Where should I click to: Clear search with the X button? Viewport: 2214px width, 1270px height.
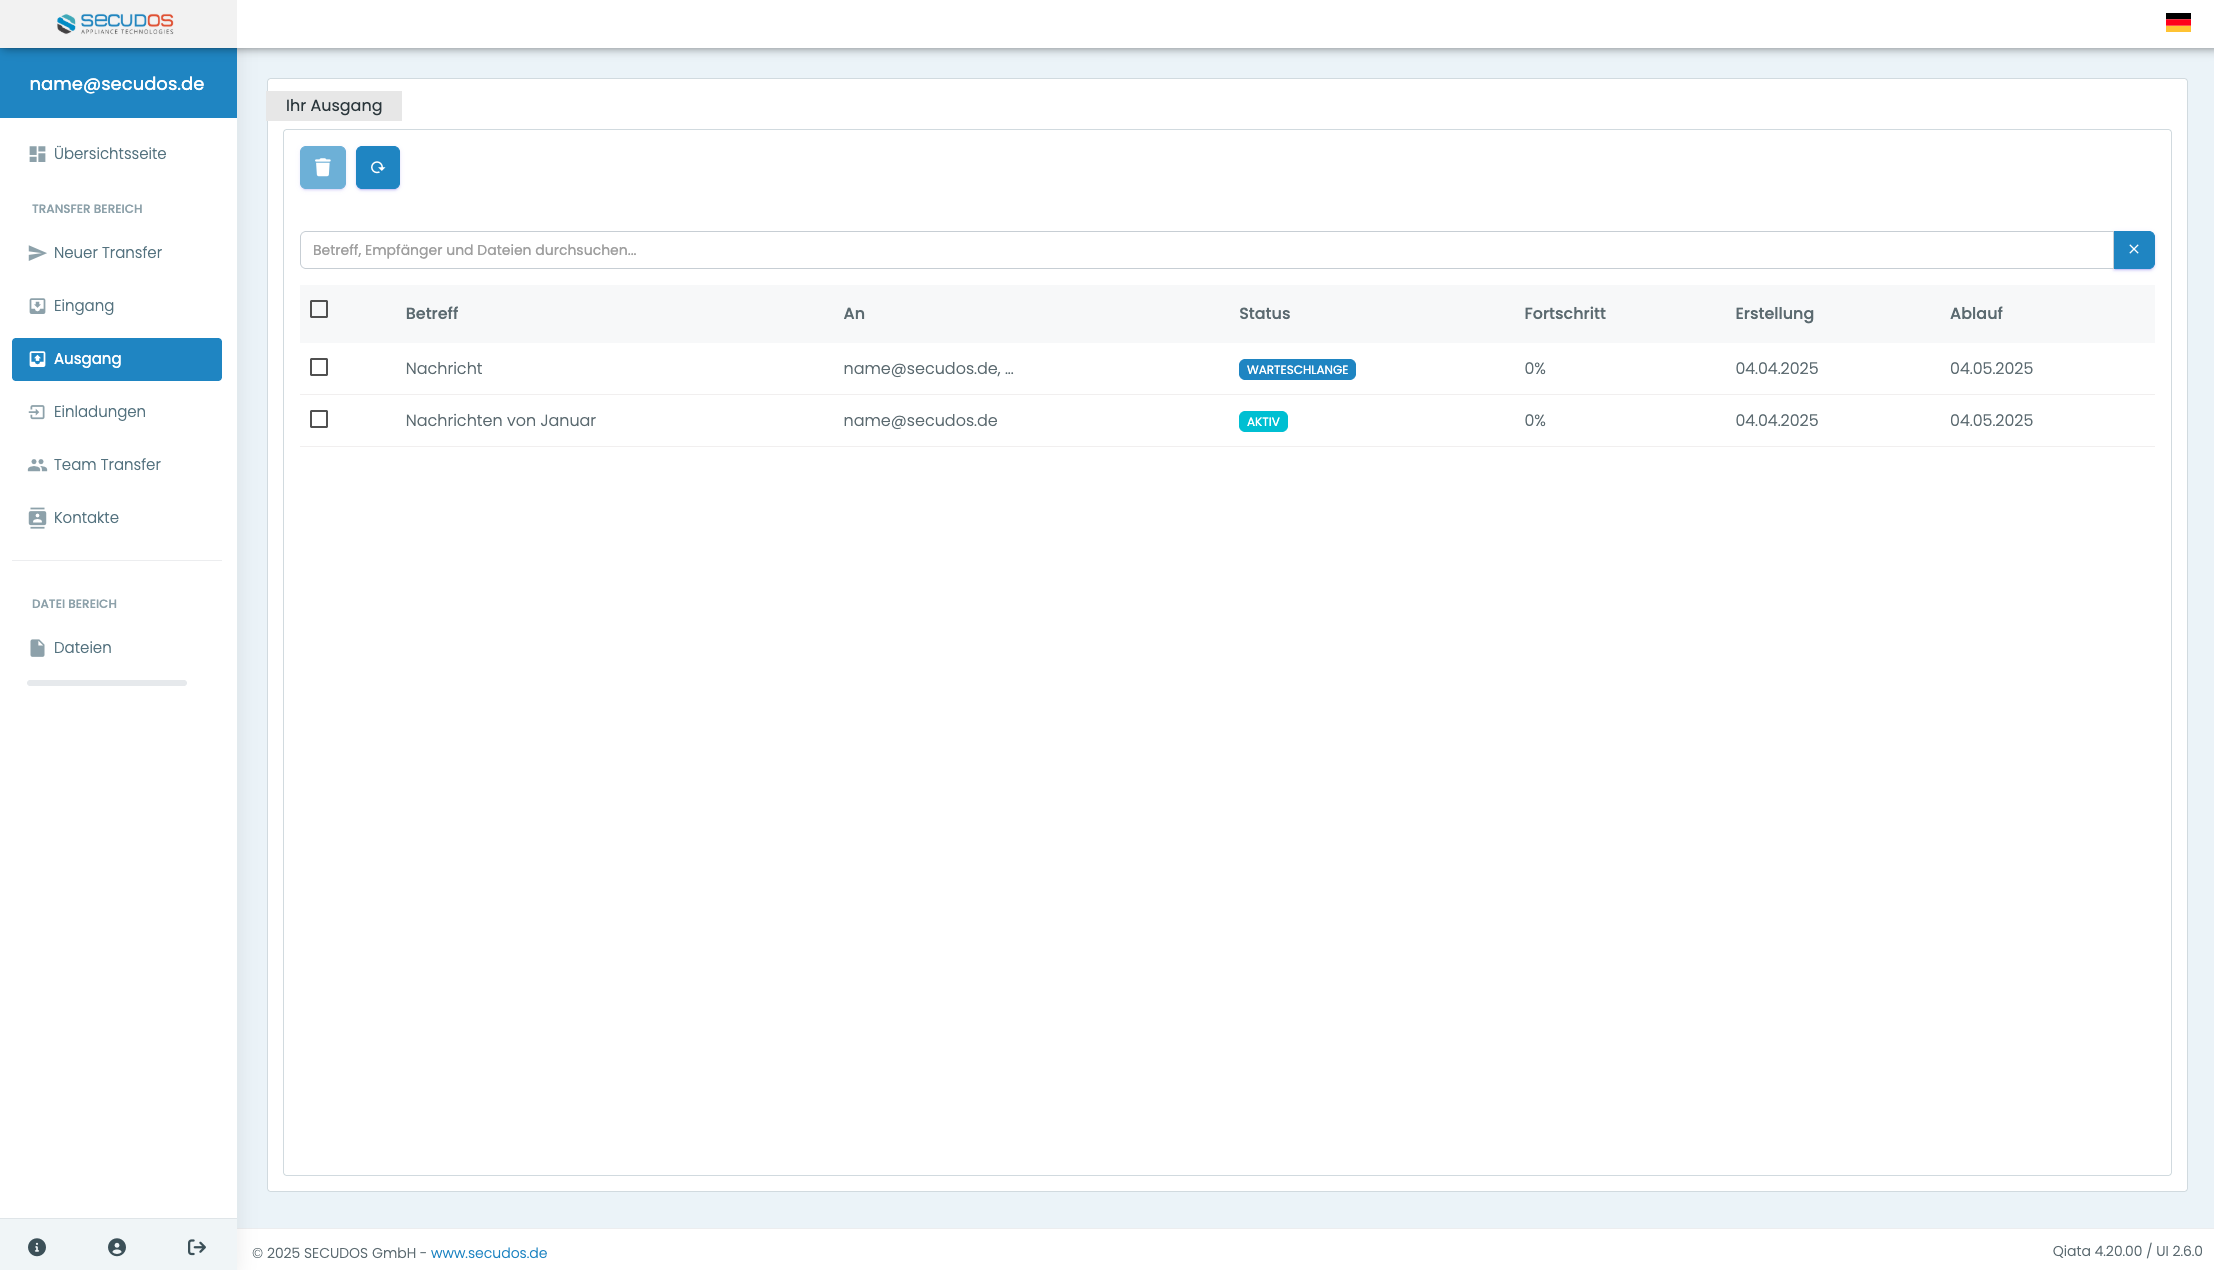2133,250
